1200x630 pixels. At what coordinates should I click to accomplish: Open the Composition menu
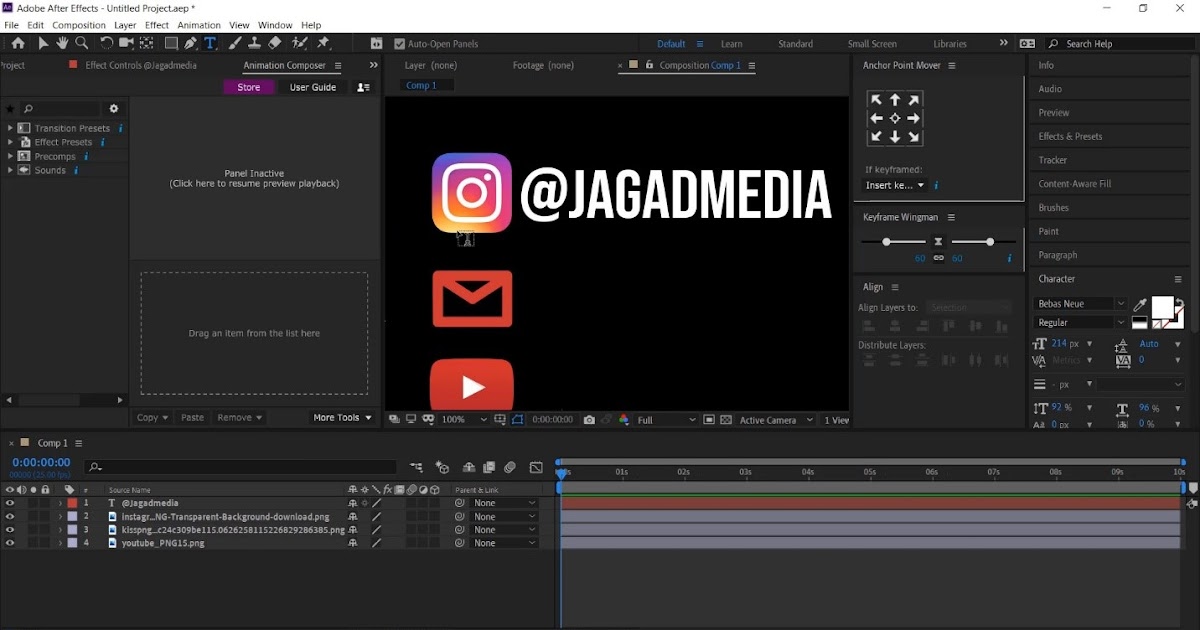(78, 25)
